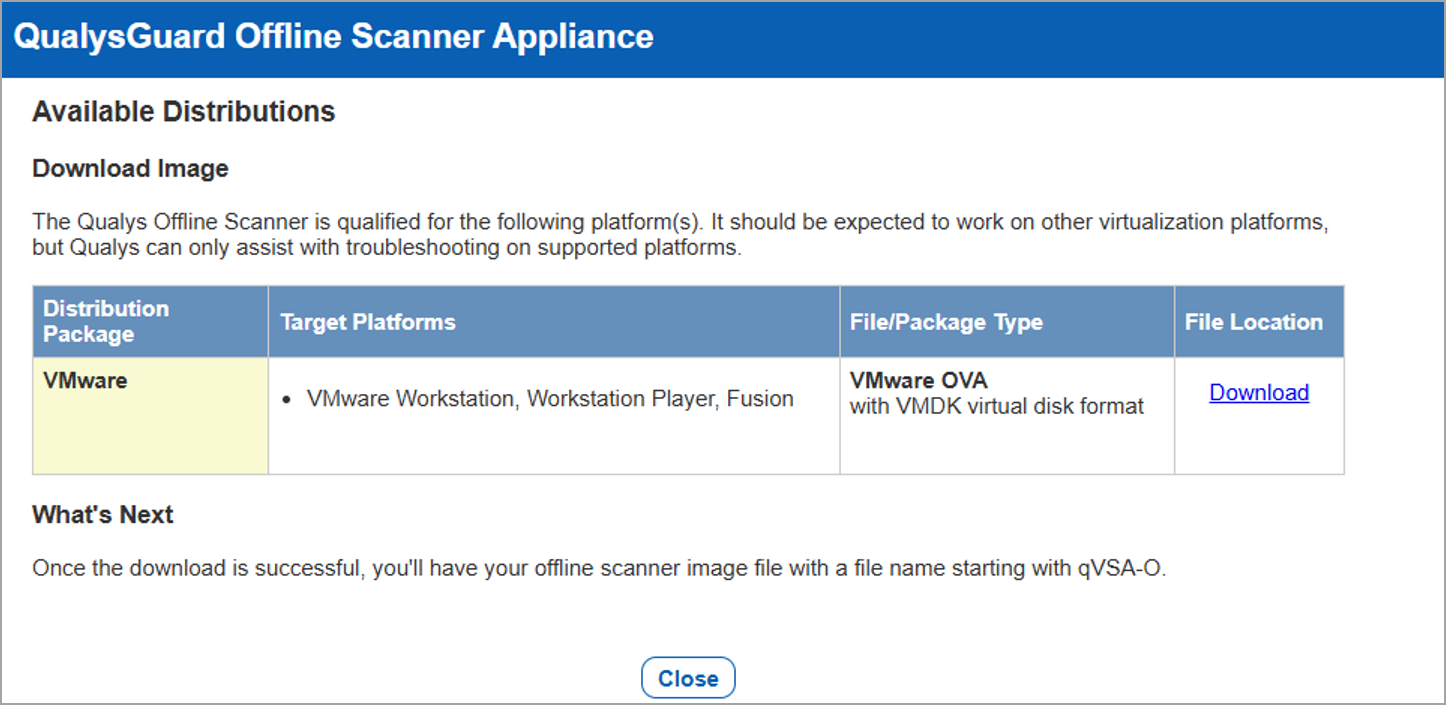Click the Available Distributions heading
This screenshot has width=1446, height=705.
[183, 111]
